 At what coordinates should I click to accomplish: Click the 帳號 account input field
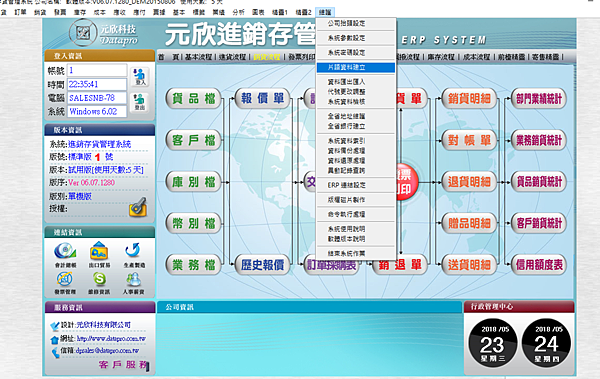[97, 70]
